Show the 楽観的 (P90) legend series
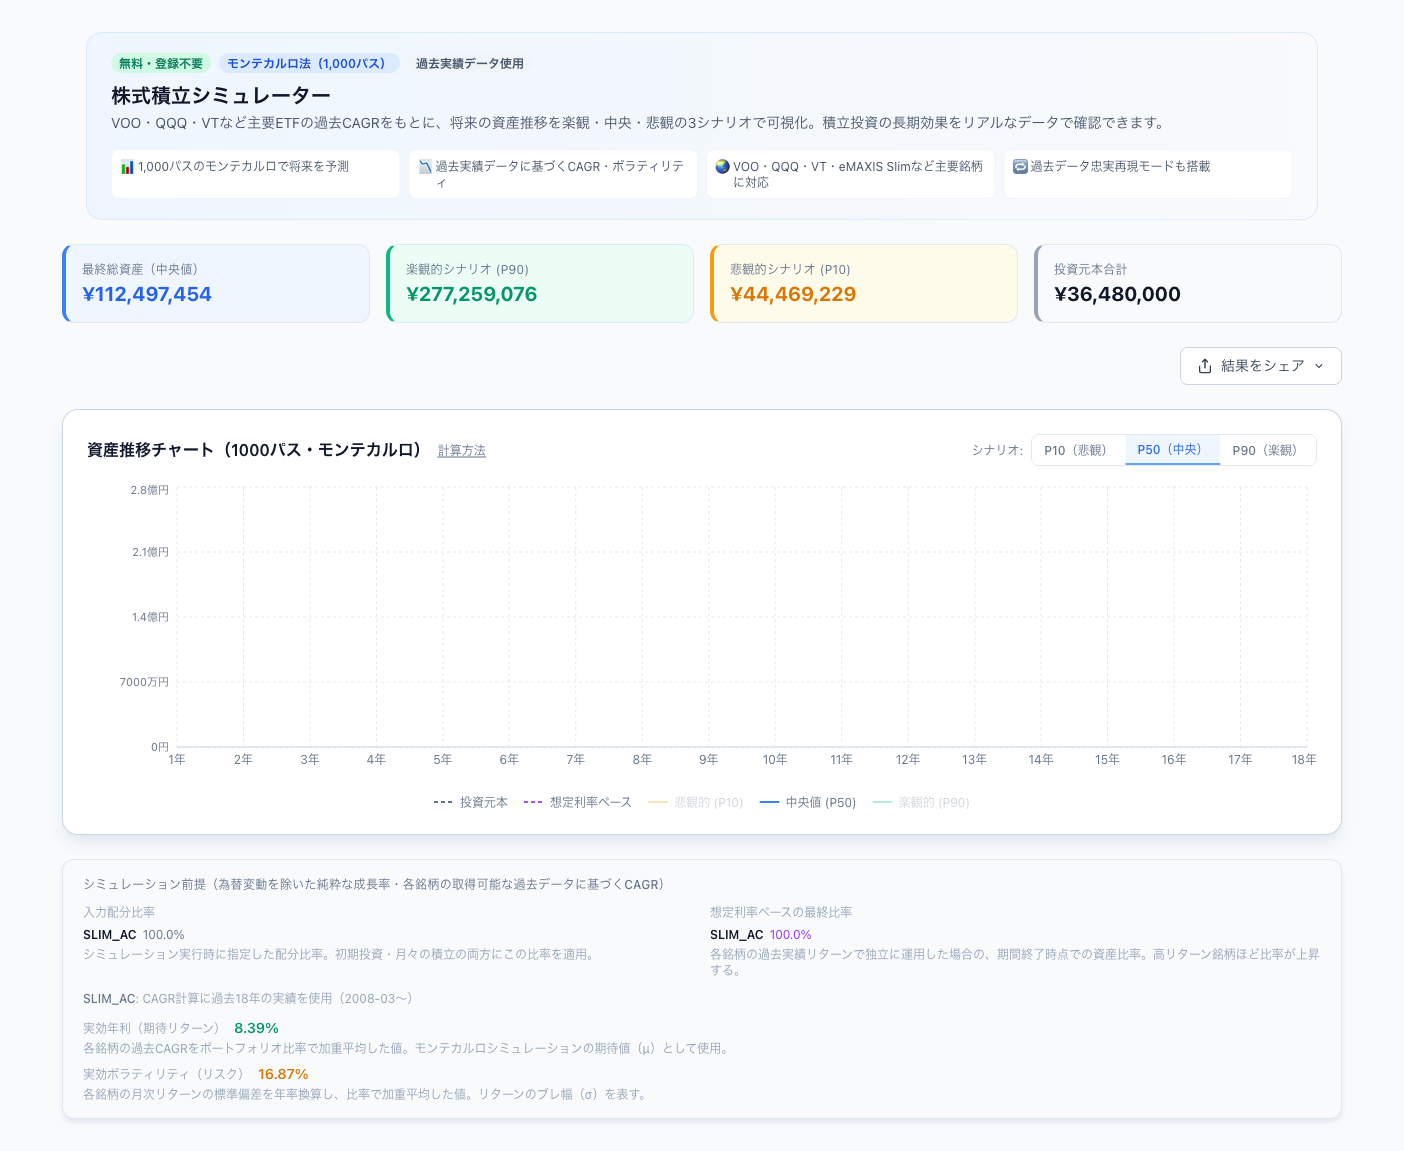 tap(921, 802)
